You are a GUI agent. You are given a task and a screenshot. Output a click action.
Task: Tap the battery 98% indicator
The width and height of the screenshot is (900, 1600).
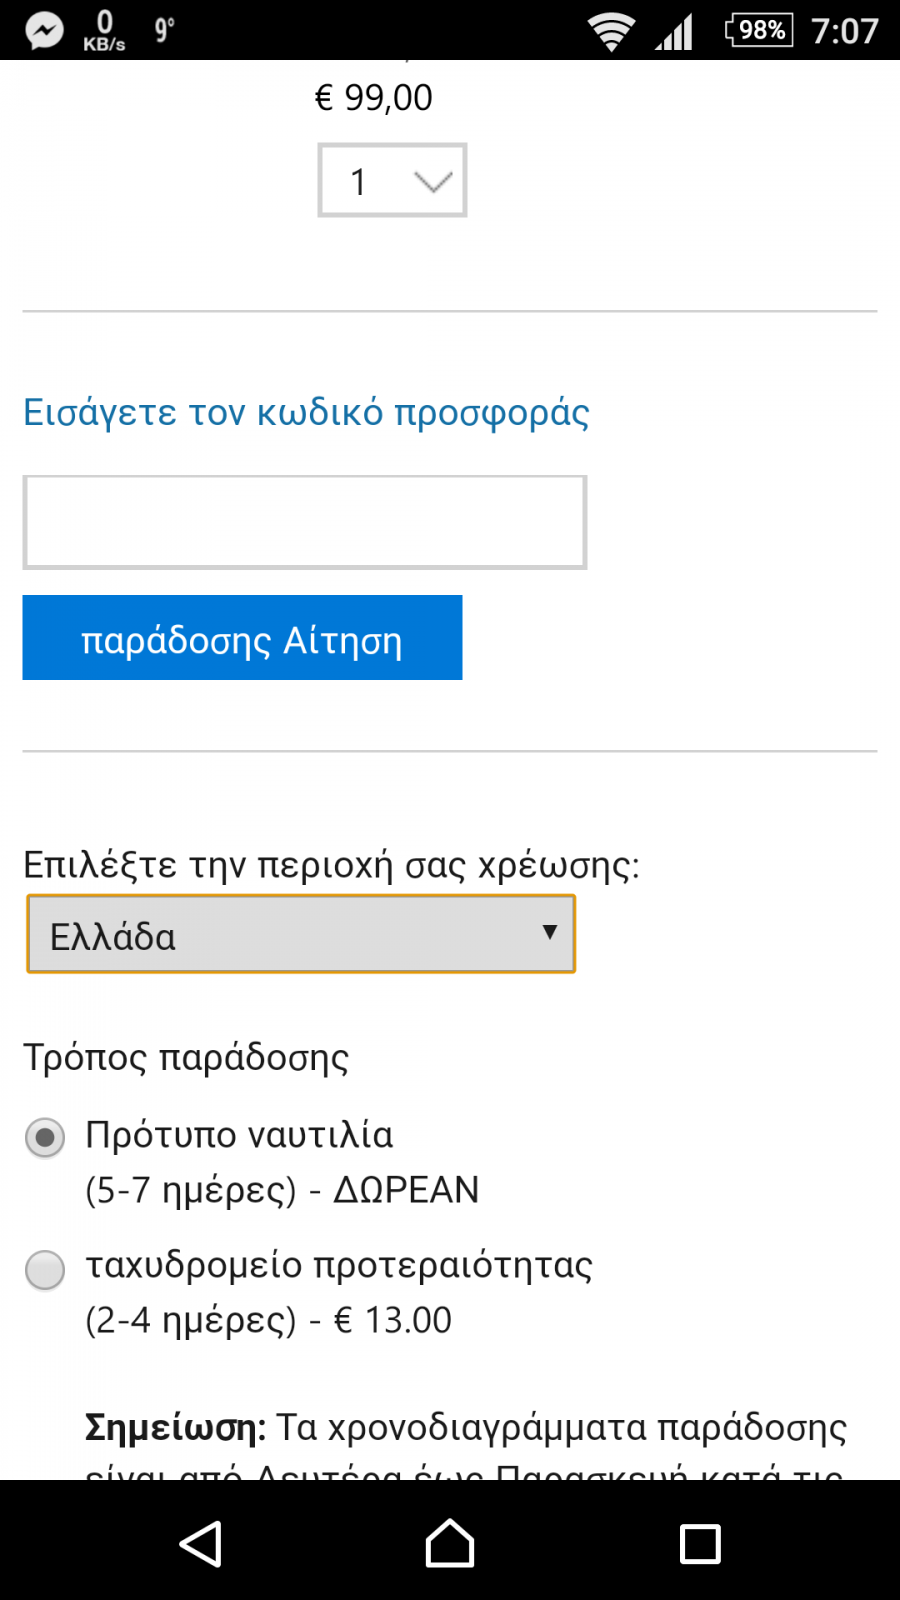click(759, 30)
